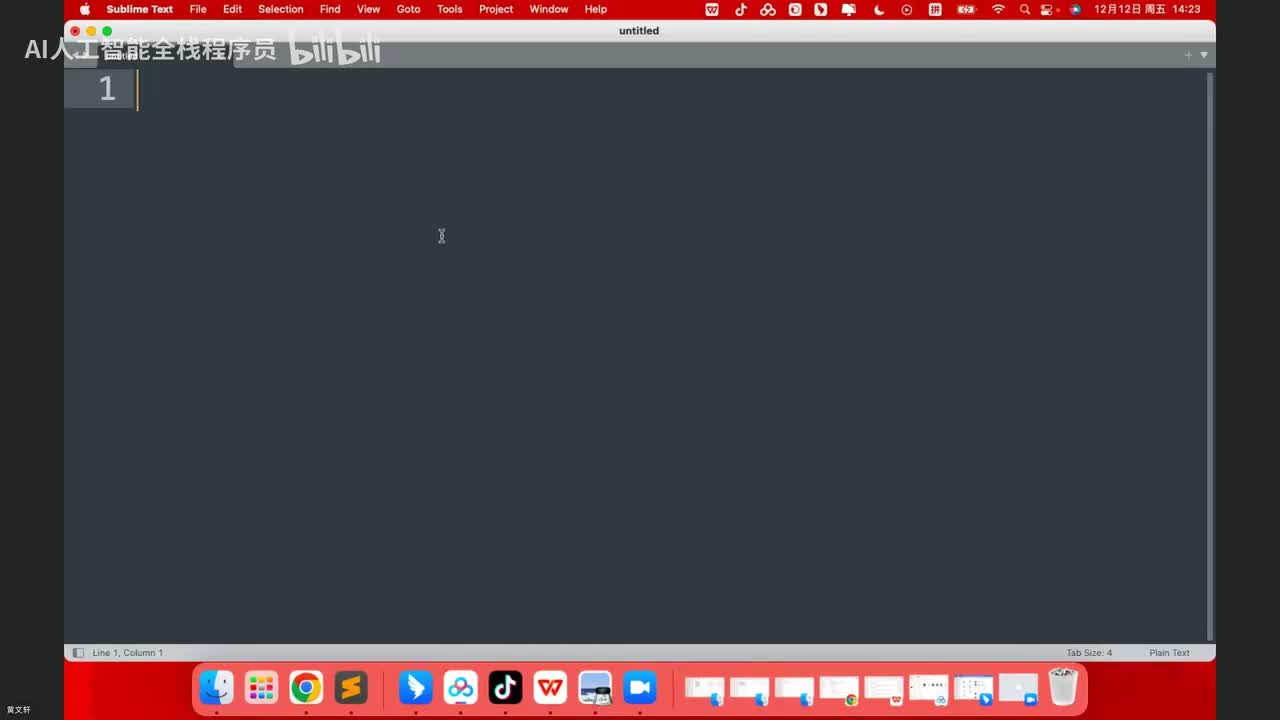Open WPS Office from the Dock

tap(550, 688)
